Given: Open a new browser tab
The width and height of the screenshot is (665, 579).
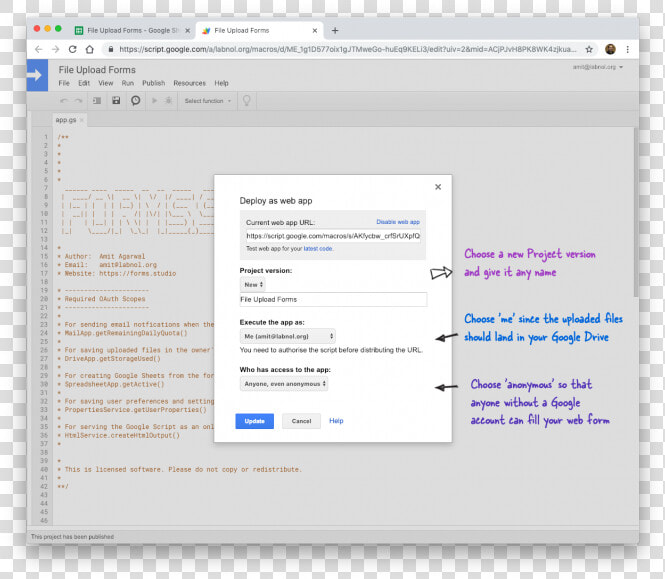Looking at the screenshot, I should point(335,31).
